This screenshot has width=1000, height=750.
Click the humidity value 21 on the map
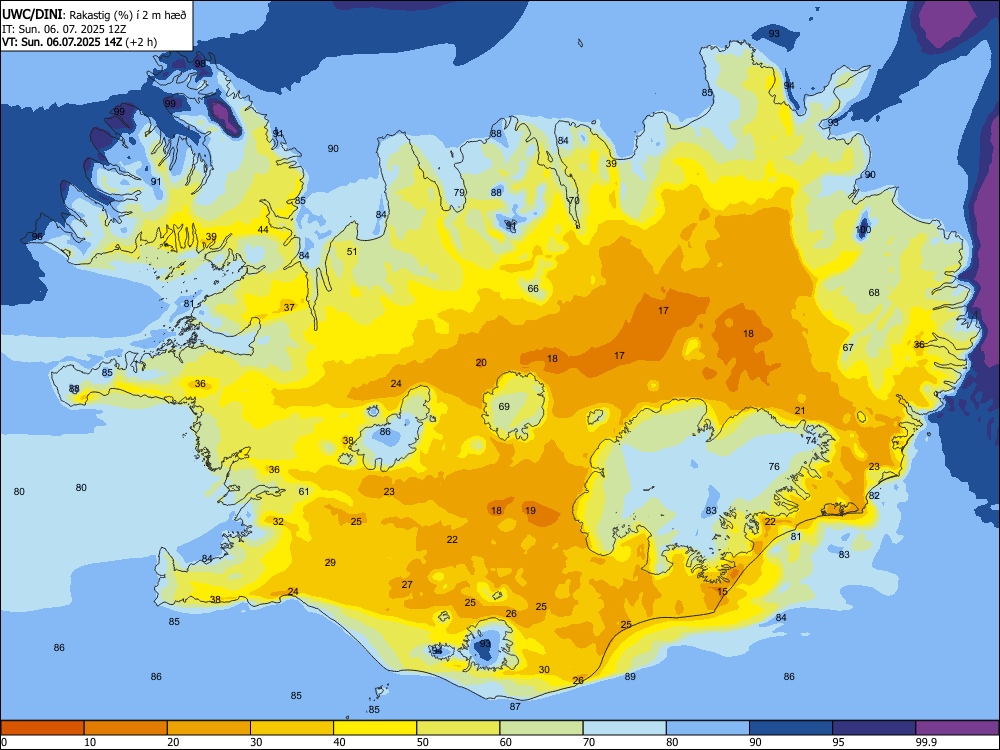pos(800,411)
